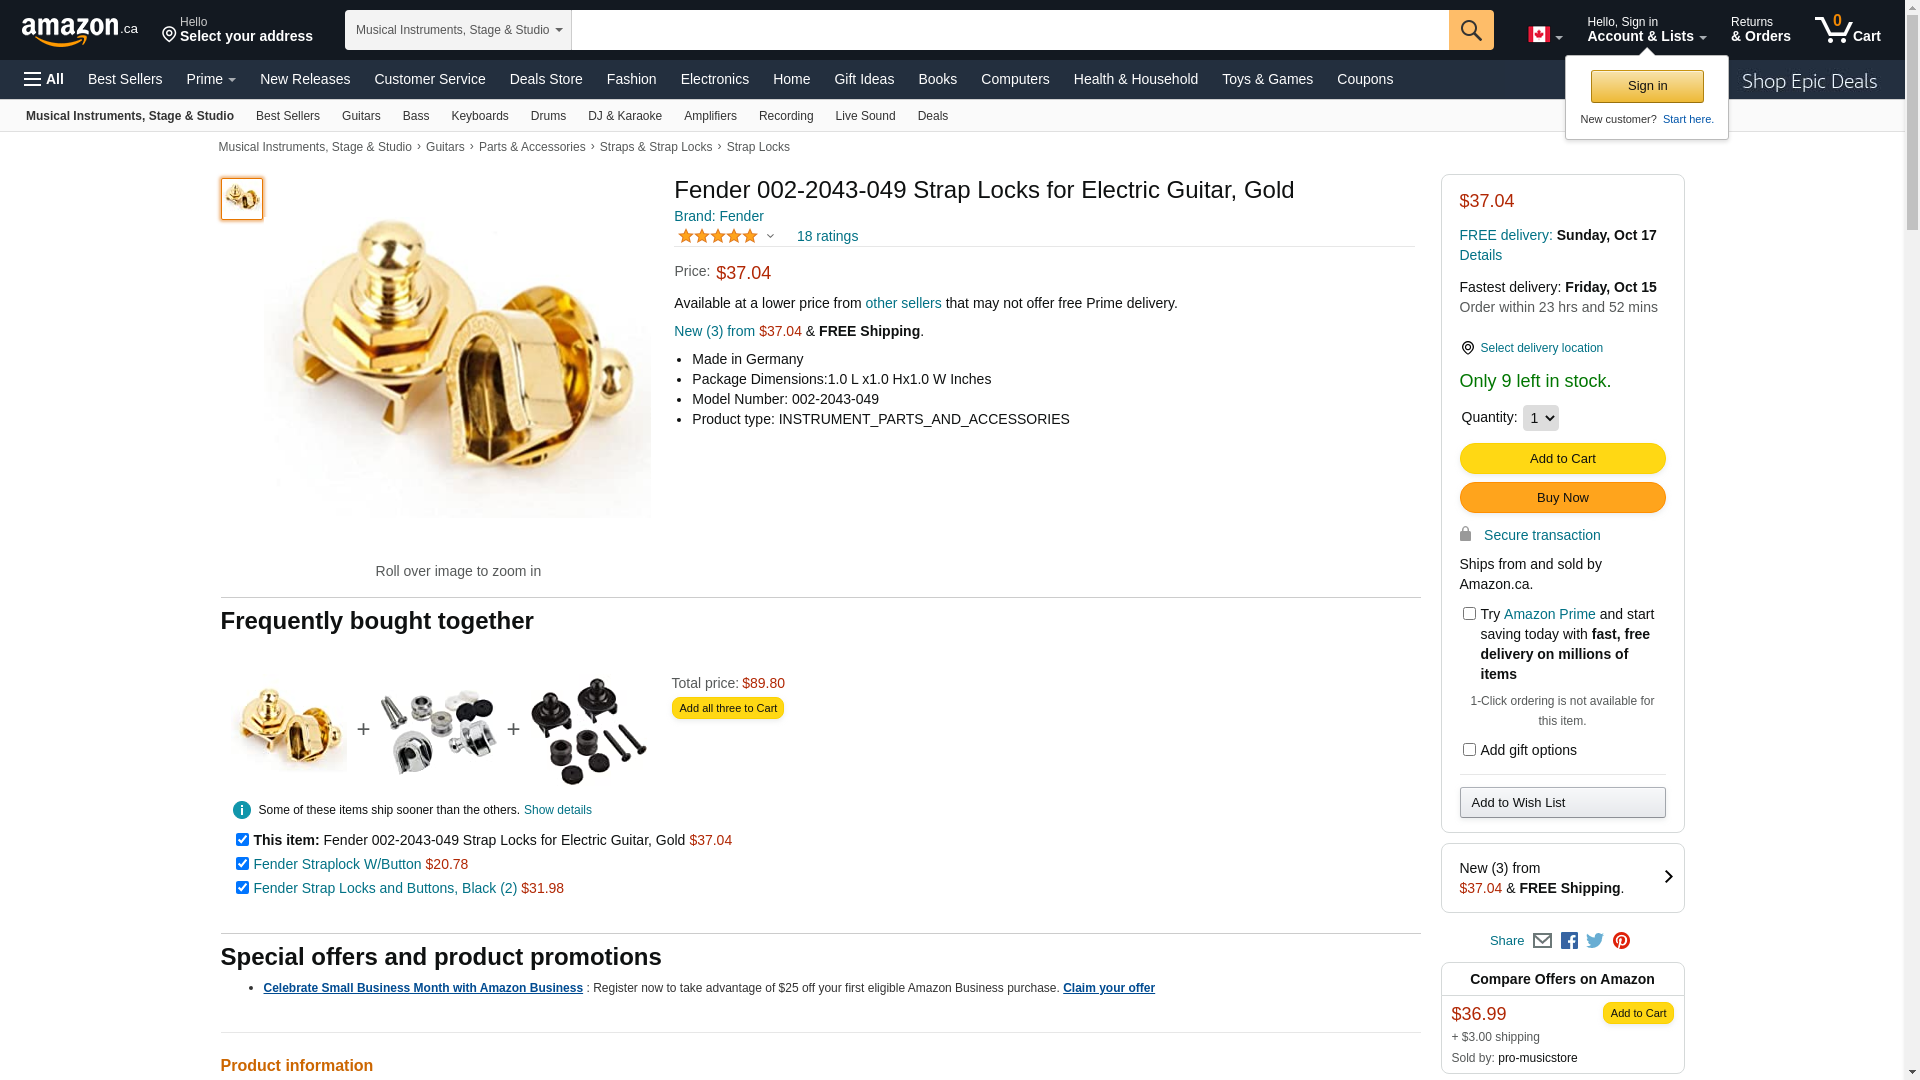Open the shopping cart icon

(1847, 29)
